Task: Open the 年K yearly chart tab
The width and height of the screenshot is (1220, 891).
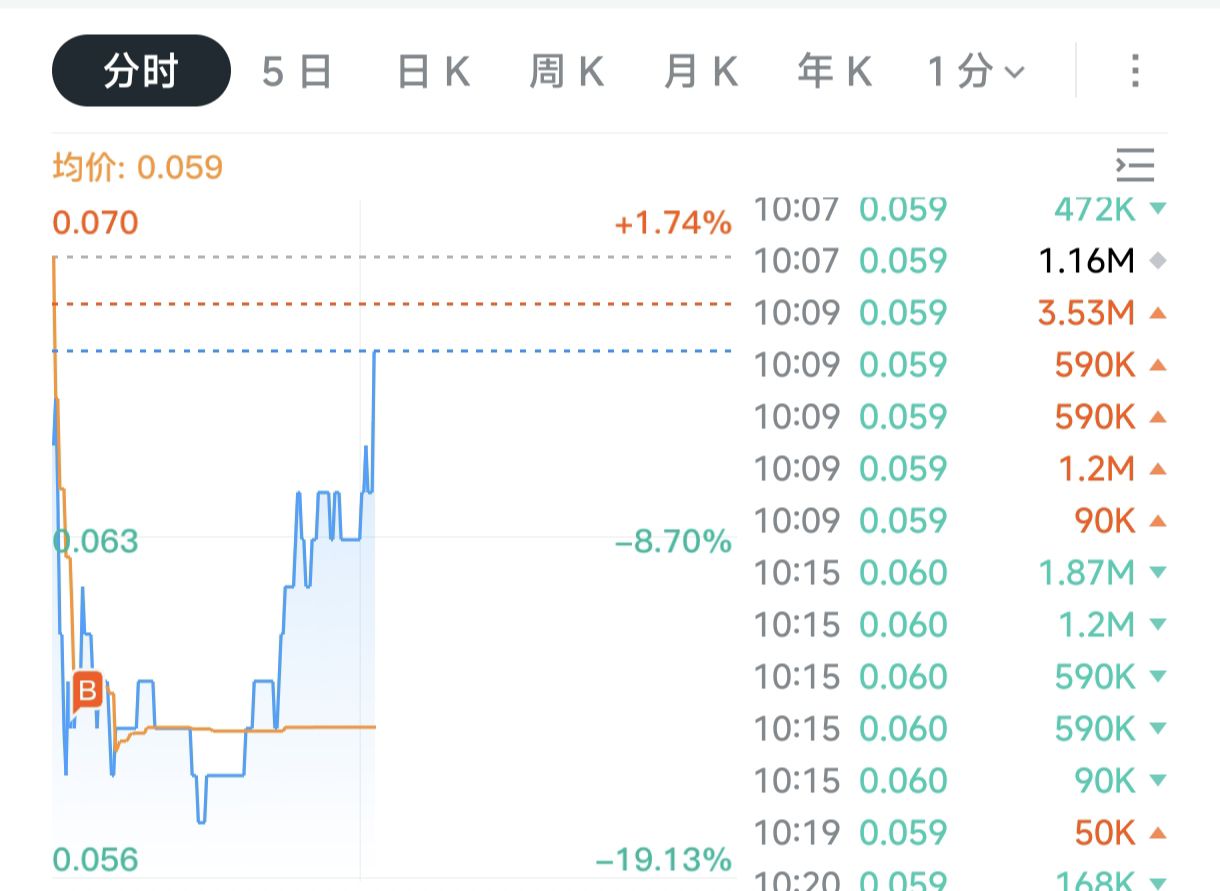Action: click(x=834, y=71)
